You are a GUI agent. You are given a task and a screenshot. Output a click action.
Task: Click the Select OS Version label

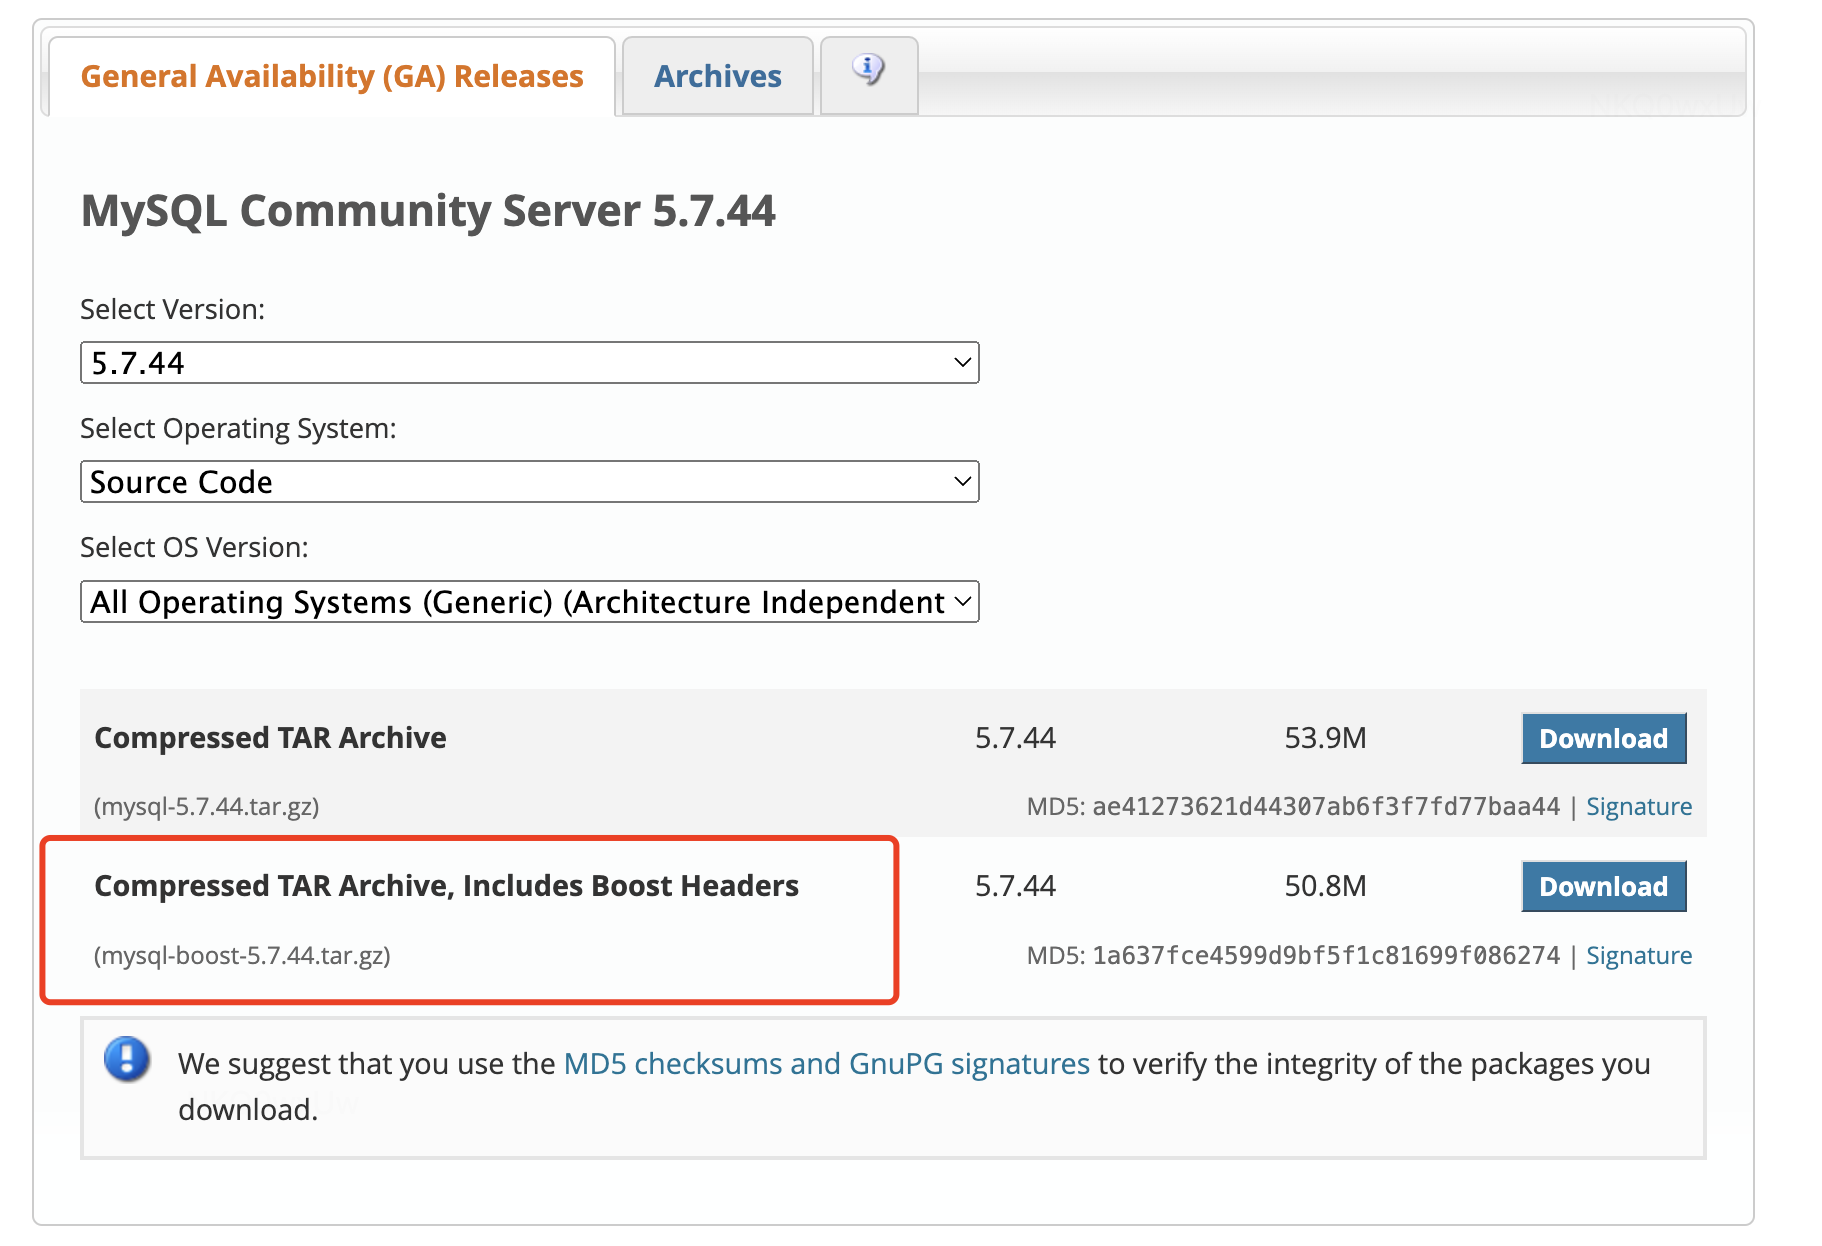(x=194, y=548)
